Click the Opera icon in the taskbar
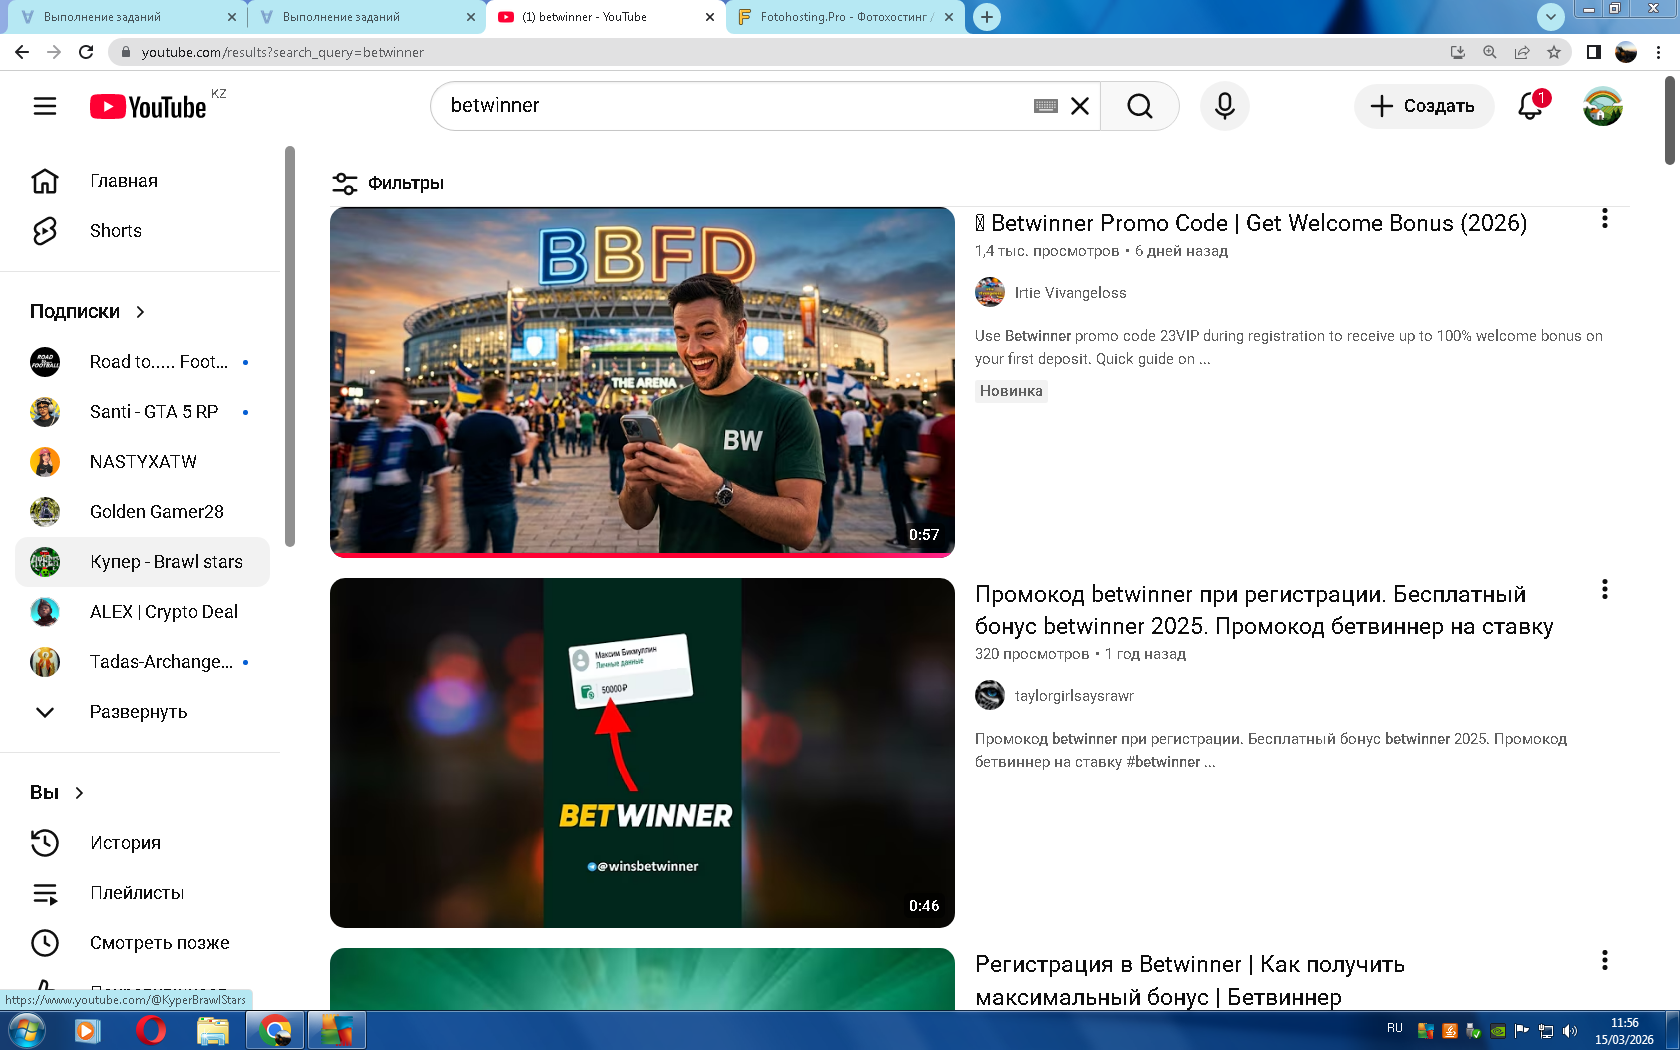The width and height of the screenshot is (1680, 1050). [x=150, y=1030]
